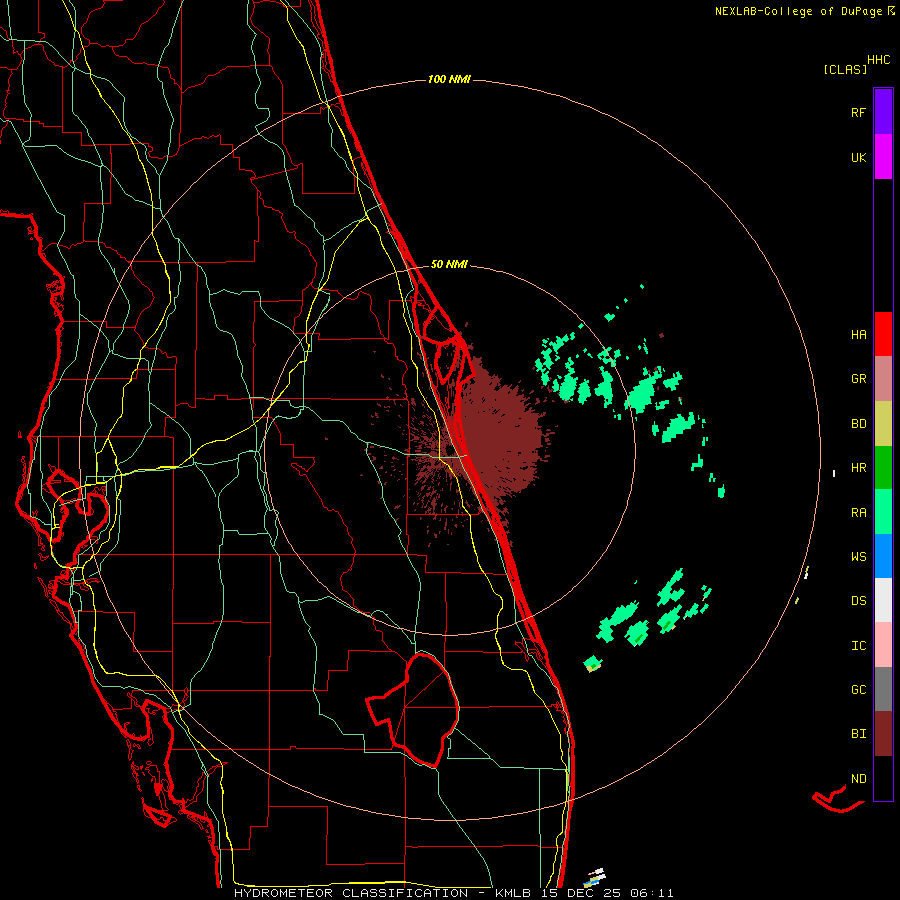This screenshot has height=900, width=900.
Task: Click the 'GC' legend label
Action: (858, 690)
